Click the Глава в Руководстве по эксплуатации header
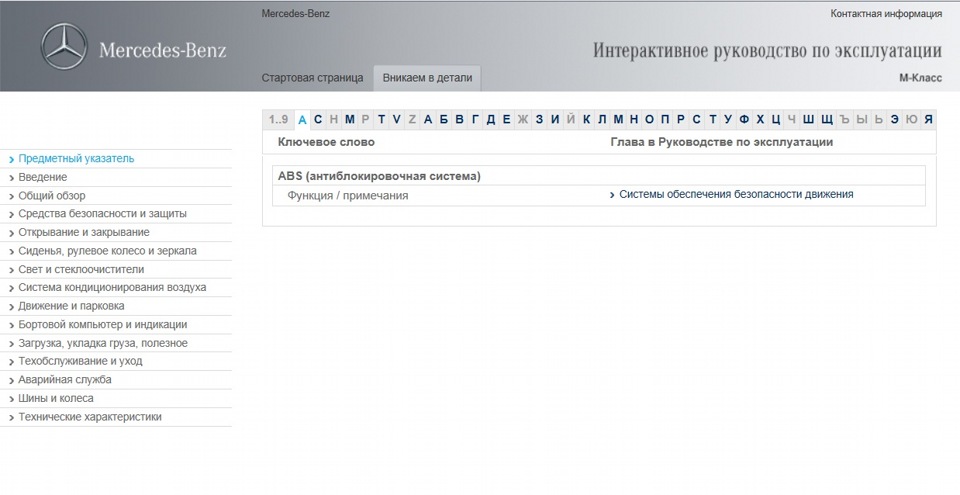 (722, 142)
